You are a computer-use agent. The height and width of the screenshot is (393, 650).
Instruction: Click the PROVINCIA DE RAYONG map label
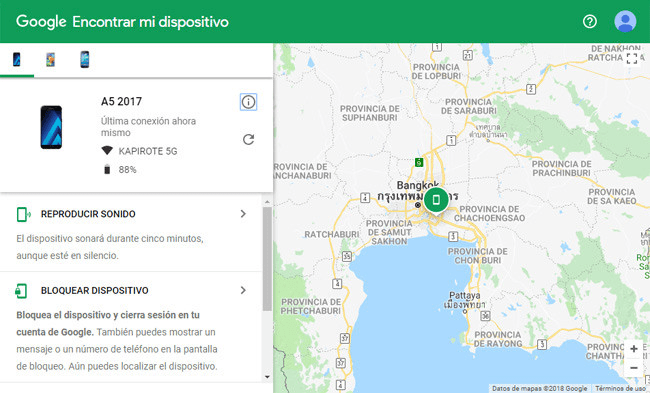(498, 339)
